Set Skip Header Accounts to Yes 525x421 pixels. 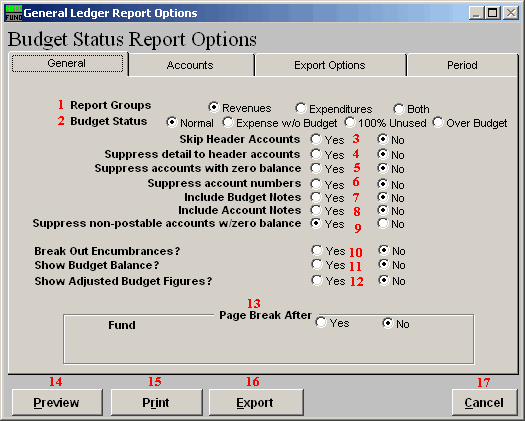point(315,139)
